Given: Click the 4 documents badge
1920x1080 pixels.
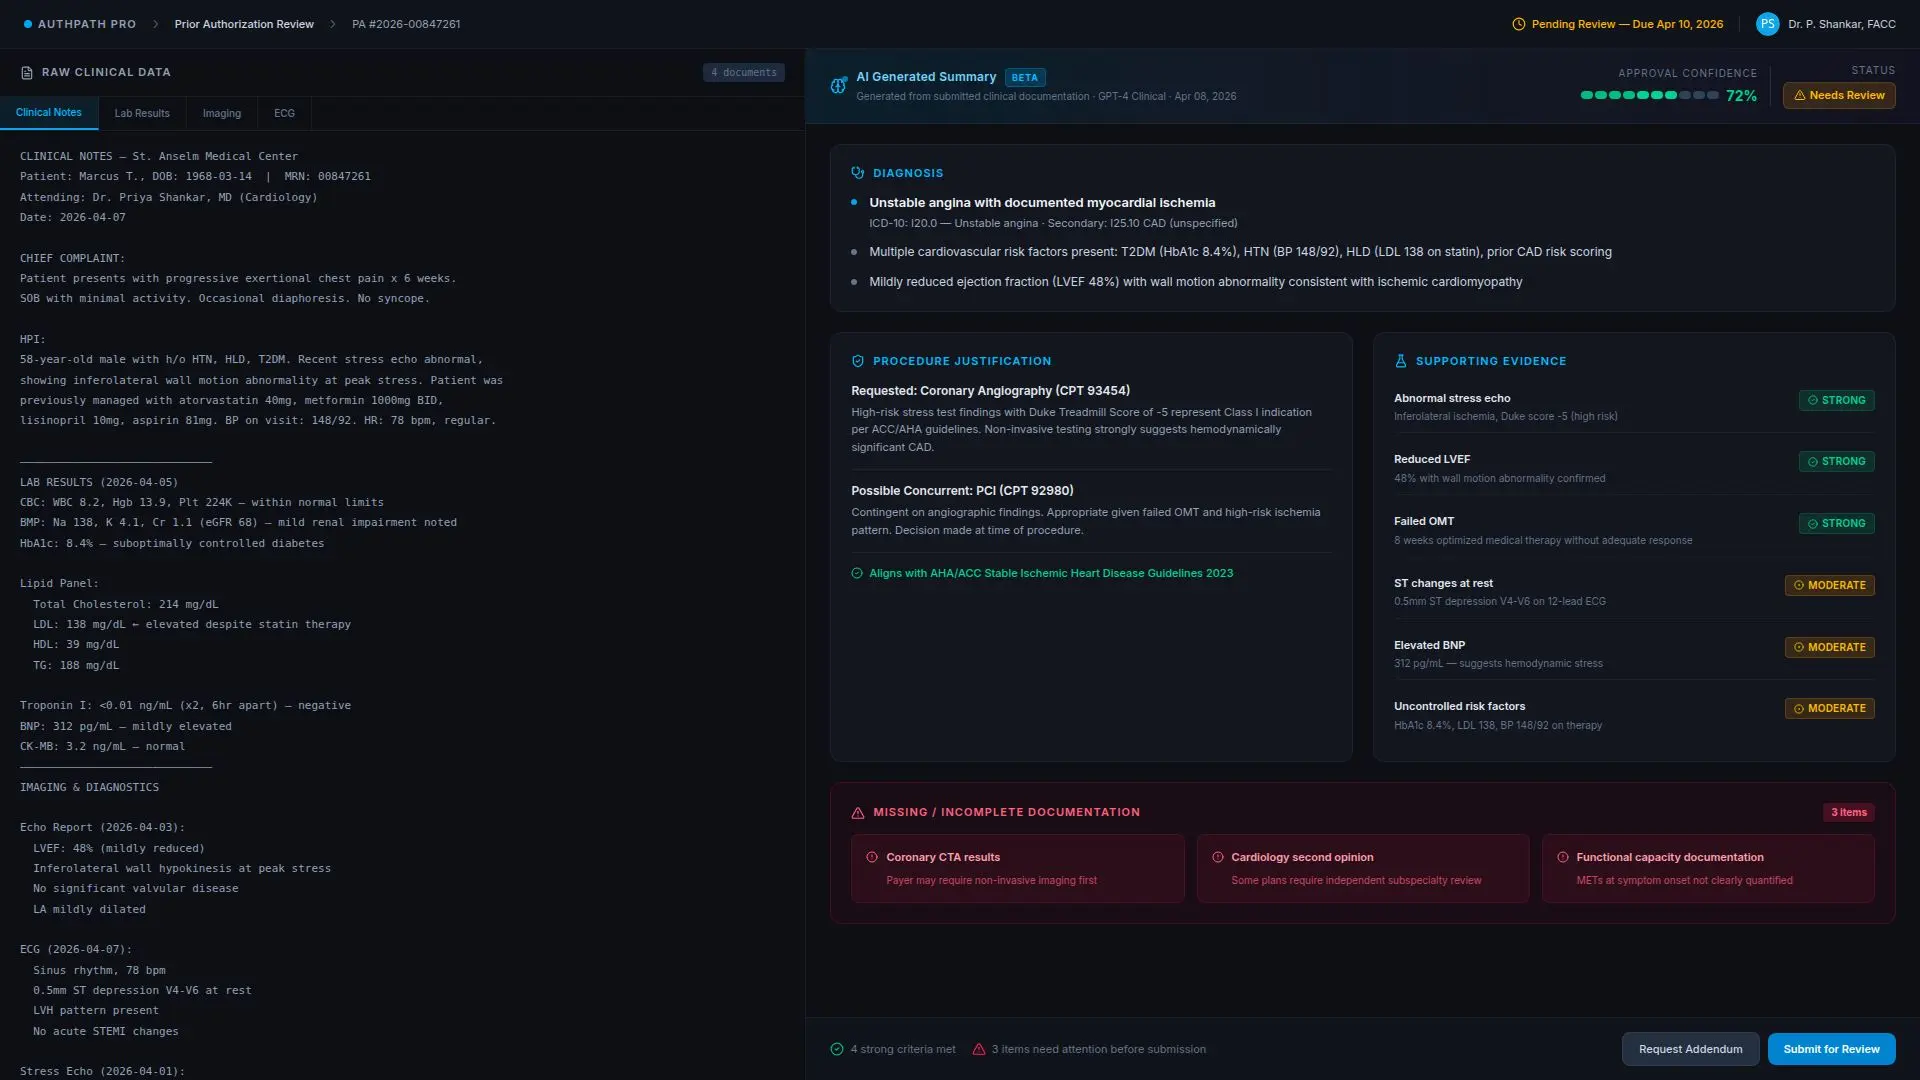Looking at the screenshot, I should click(x=743, y=73).
